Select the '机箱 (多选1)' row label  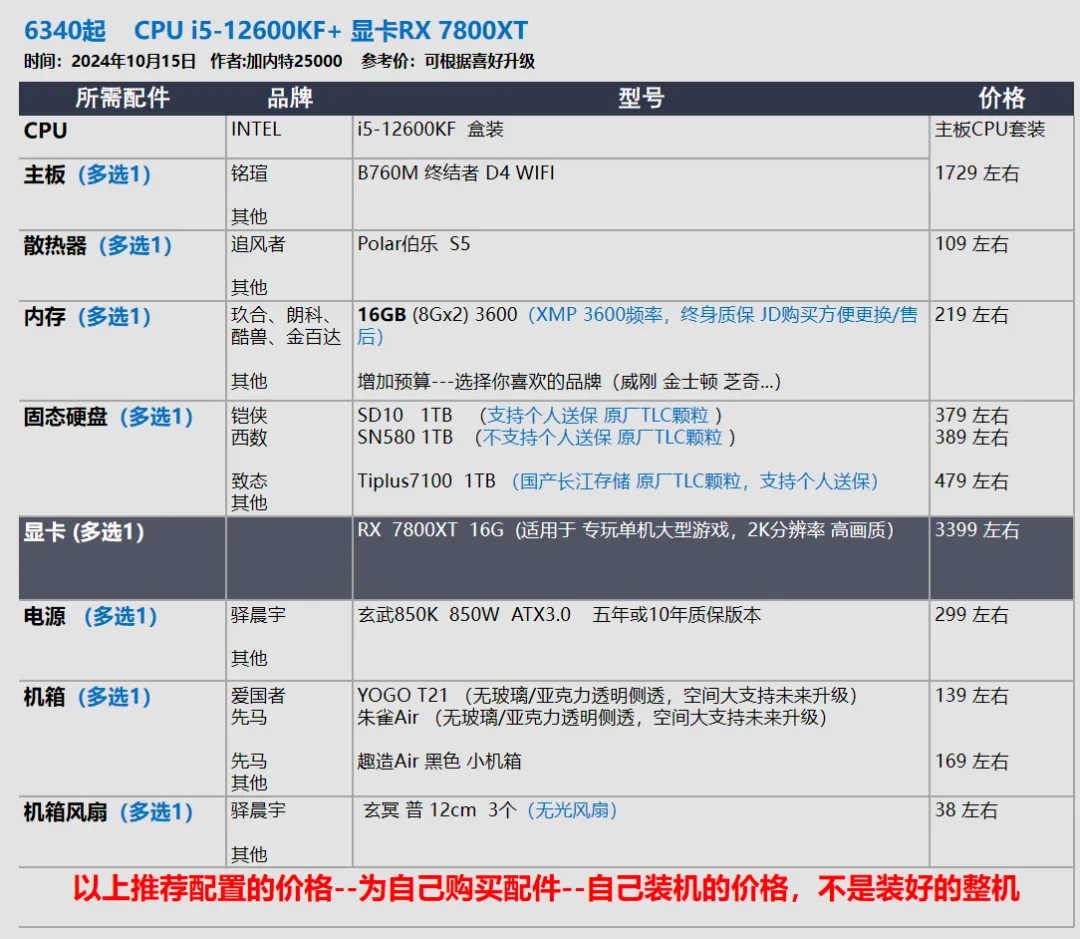pos(87,696)
